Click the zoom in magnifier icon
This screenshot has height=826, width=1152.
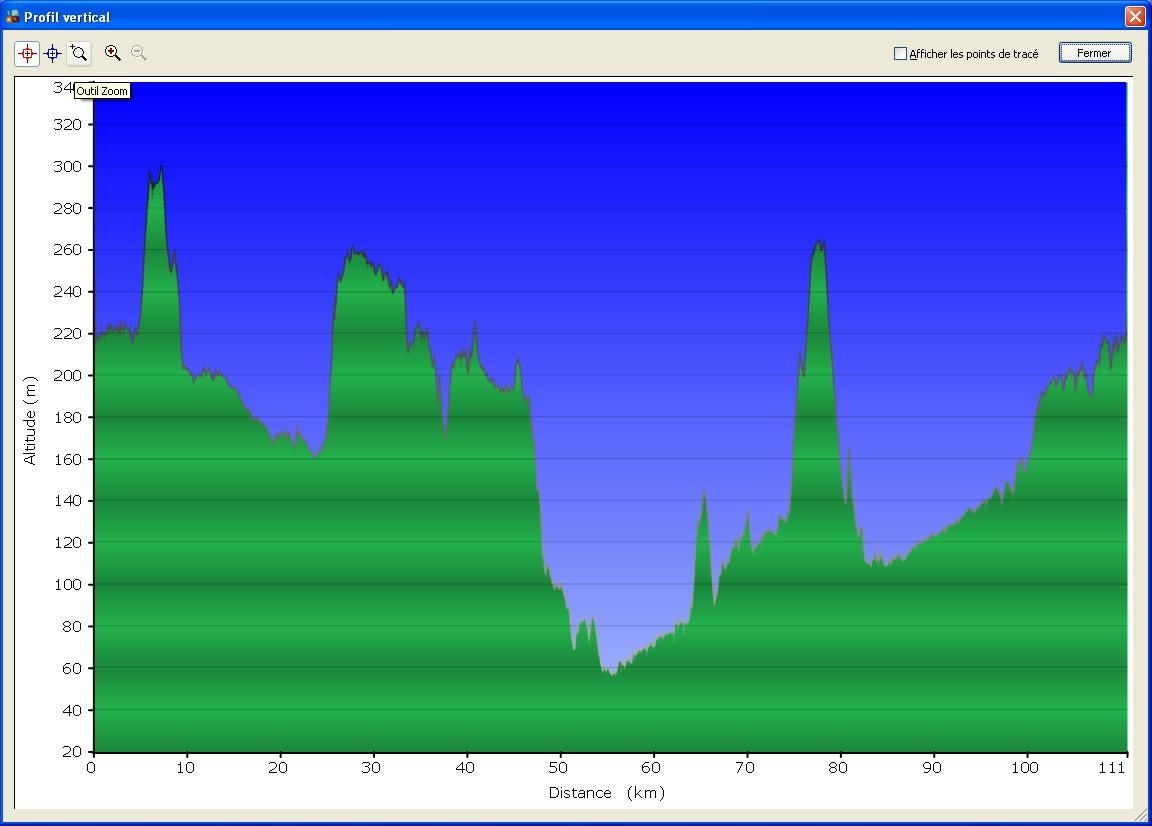(113, 53)
